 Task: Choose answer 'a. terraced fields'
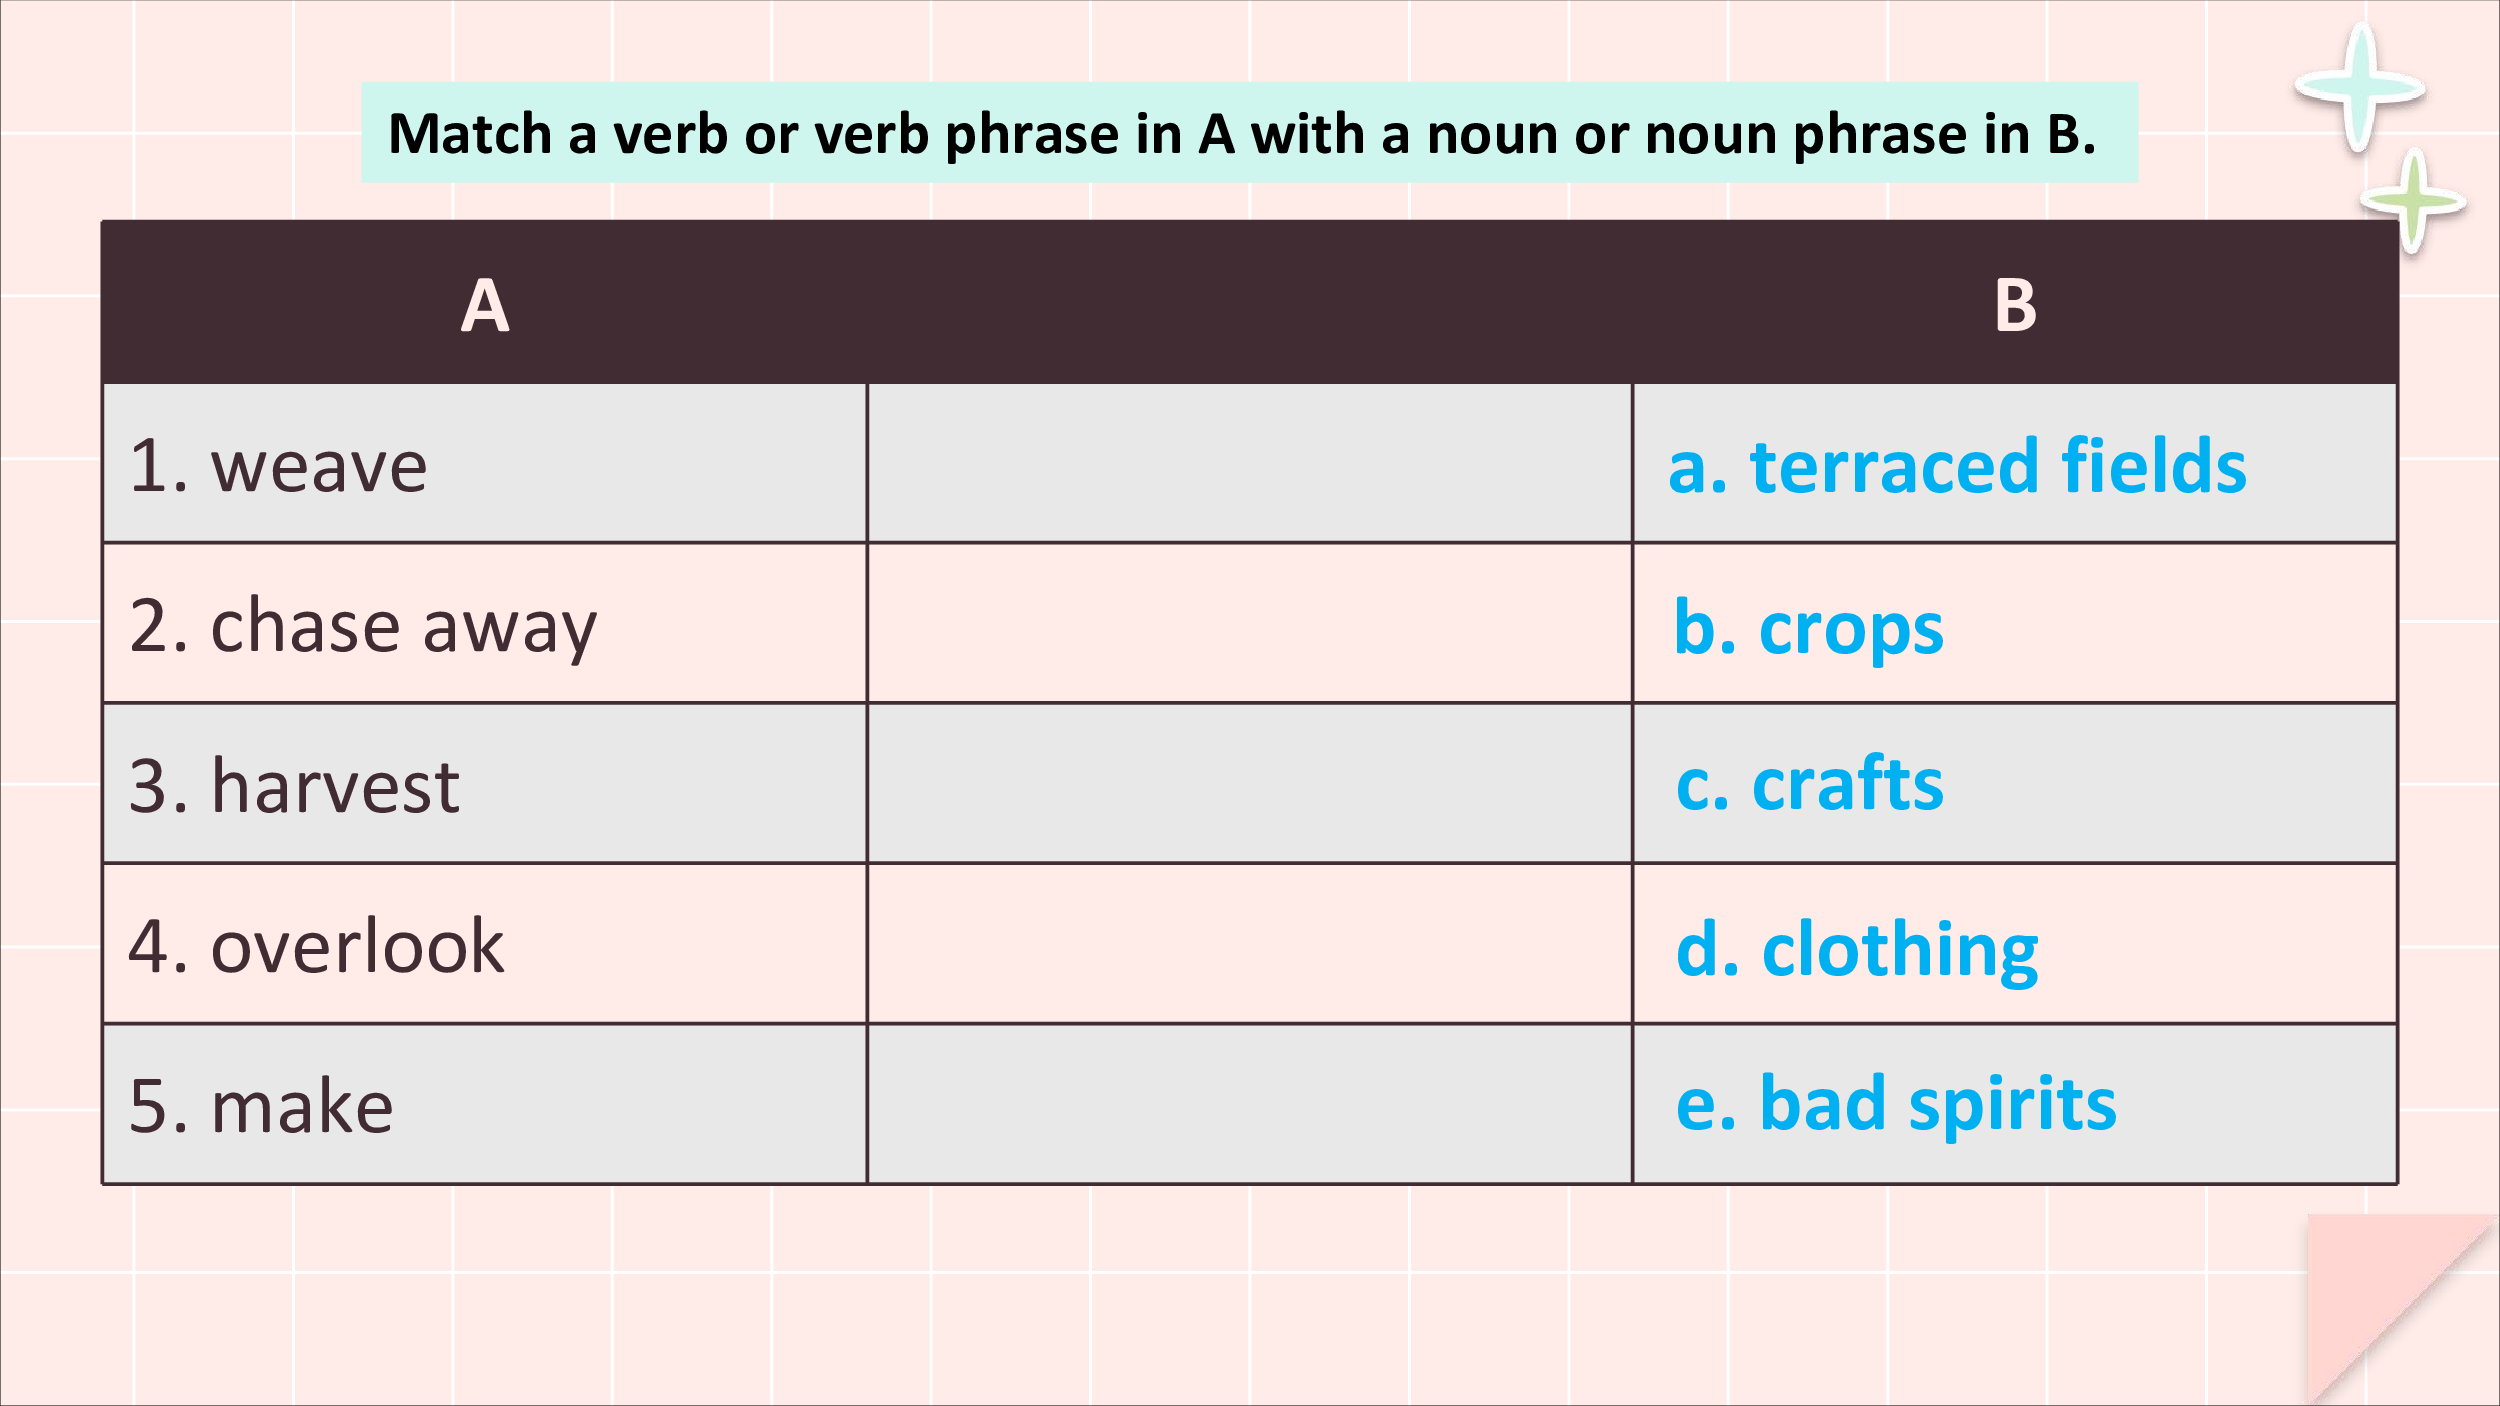pos(1957,466)
